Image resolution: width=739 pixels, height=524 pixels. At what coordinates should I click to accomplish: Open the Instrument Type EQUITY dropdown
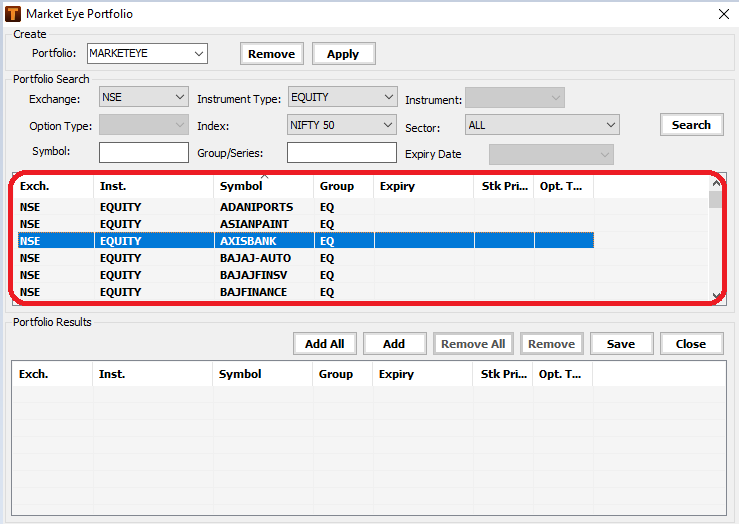[343, 97]
